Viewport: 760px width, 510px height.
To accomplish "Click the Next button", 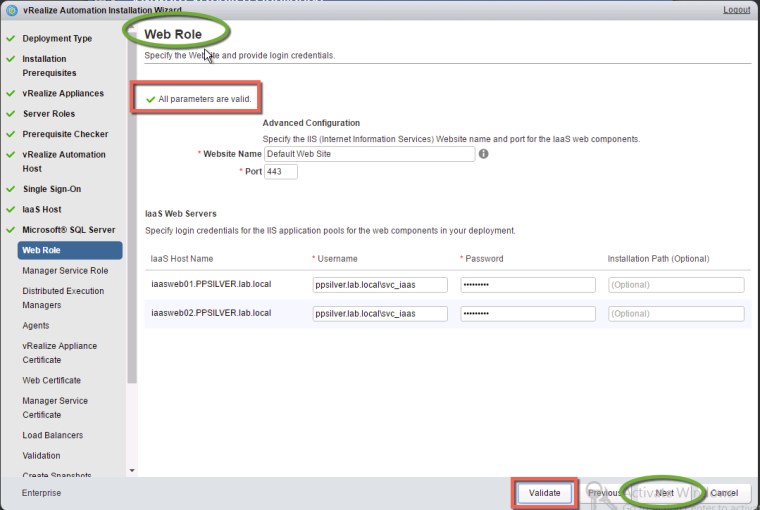I will (x=664, y=493).
